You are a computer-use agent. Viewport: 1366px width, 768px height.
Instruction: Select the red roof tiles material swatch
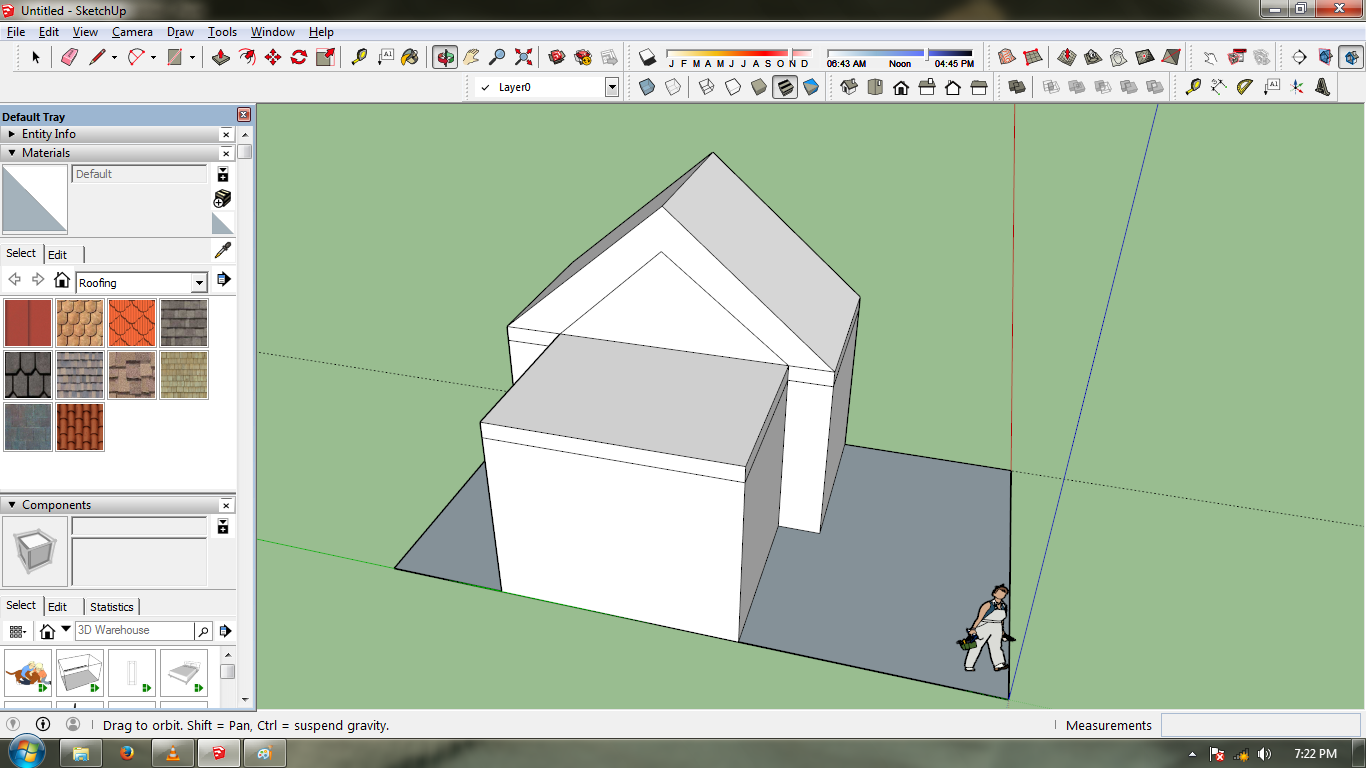[x=80, y=427]
